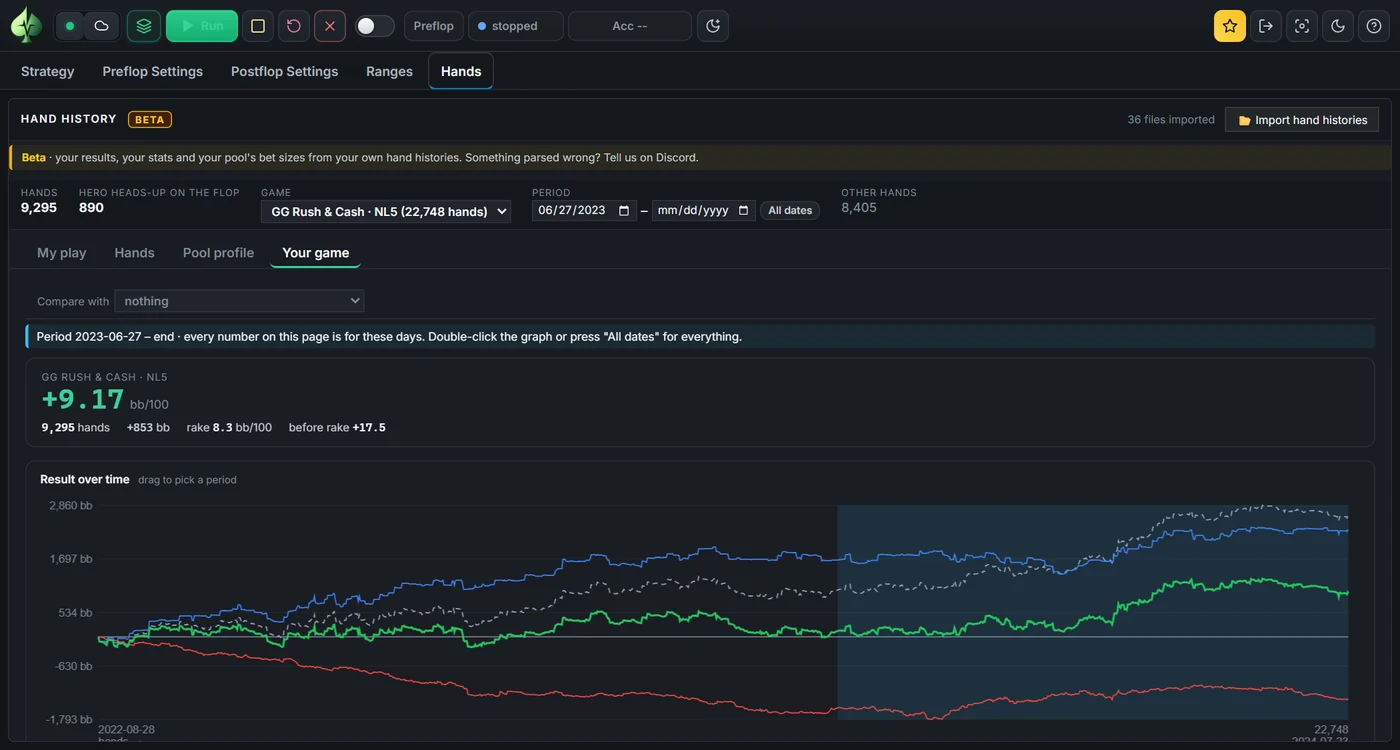The image size is (1400, 750).
Task: Open the stacked layers icon button
Action: 144,26
